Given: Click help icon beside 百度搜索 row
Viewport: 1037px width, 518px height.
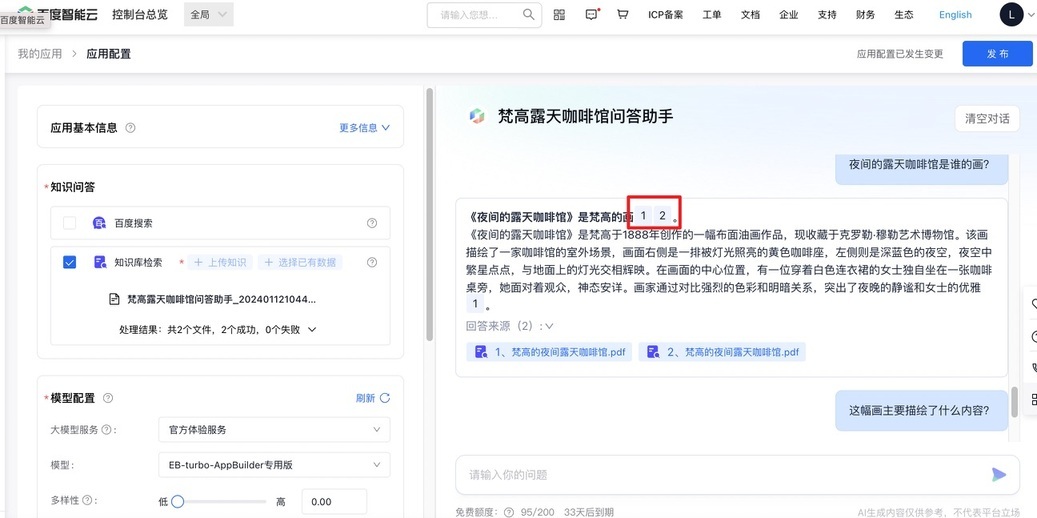Looking at the screenshot, I should [372, 223].
